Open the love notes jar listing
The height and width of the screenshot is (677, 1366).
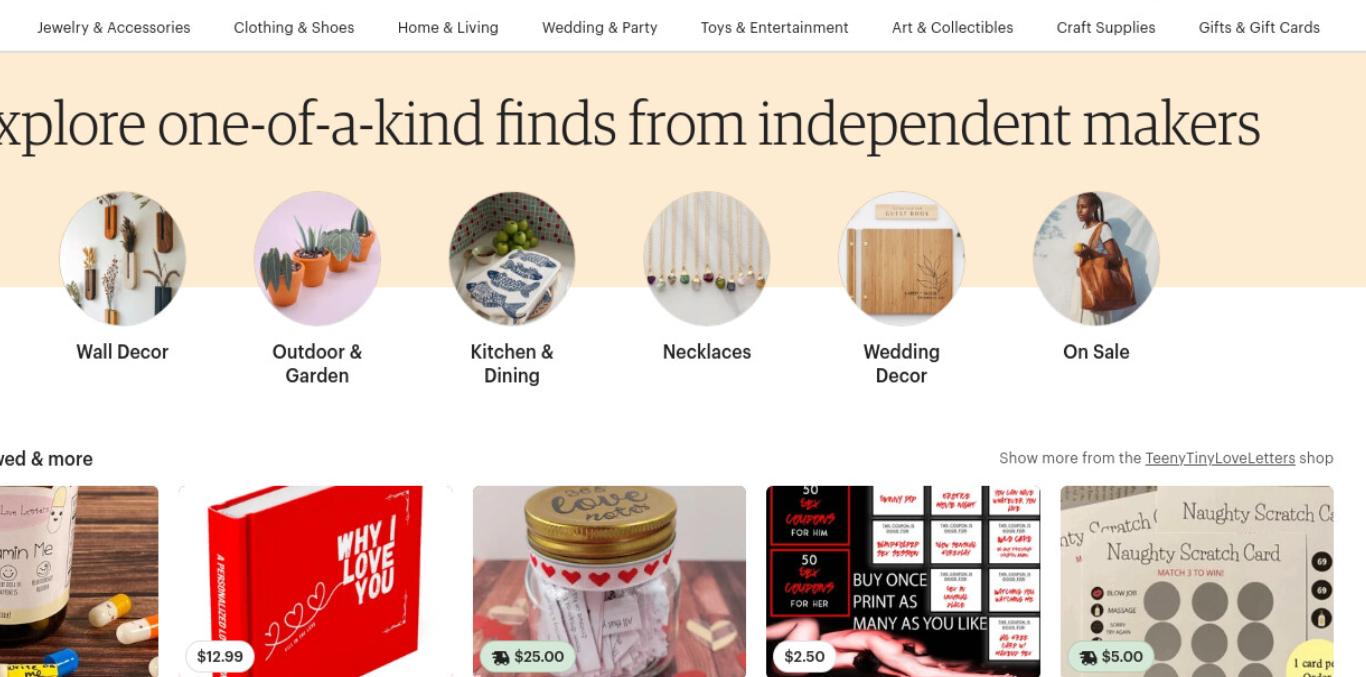coord(609,581)
